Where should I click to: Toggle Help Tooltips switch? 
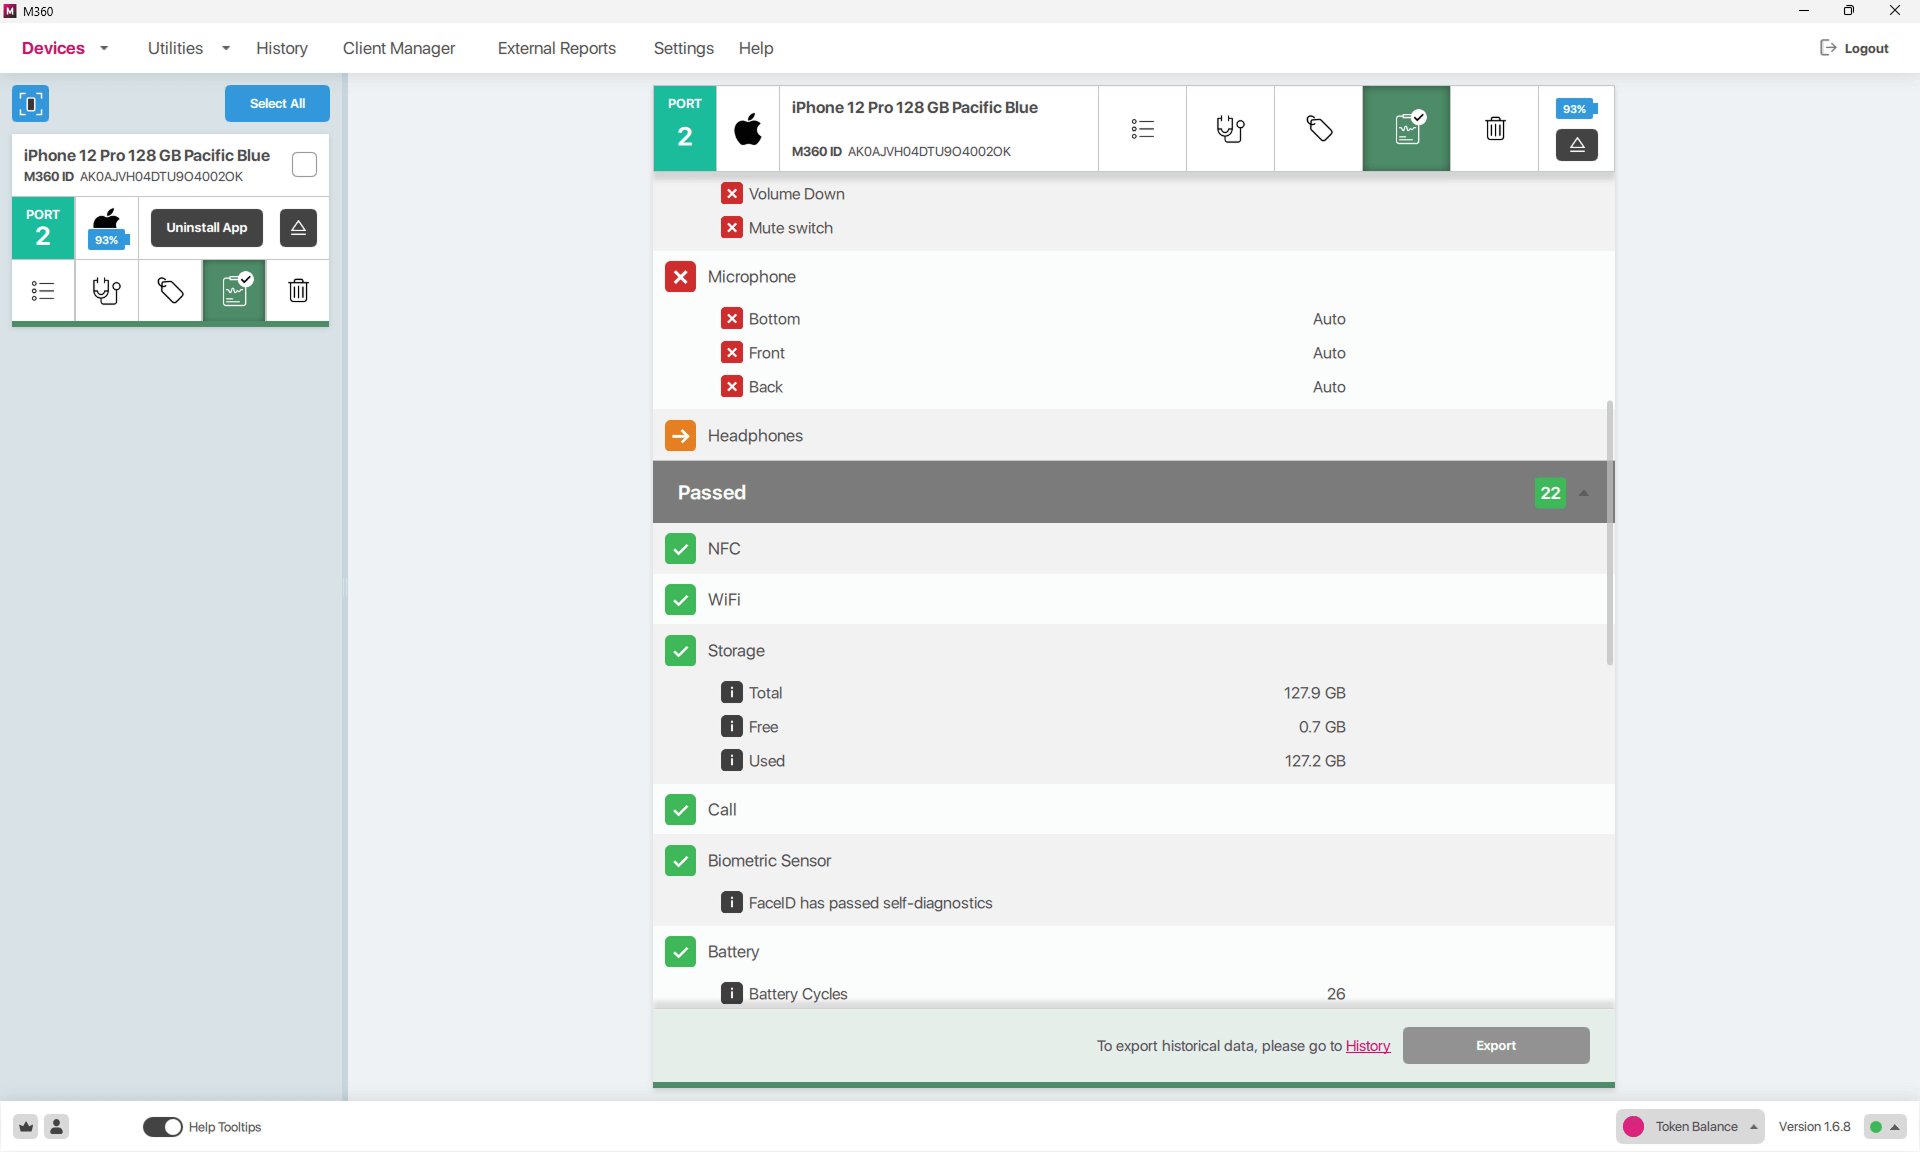[163, 1127]
